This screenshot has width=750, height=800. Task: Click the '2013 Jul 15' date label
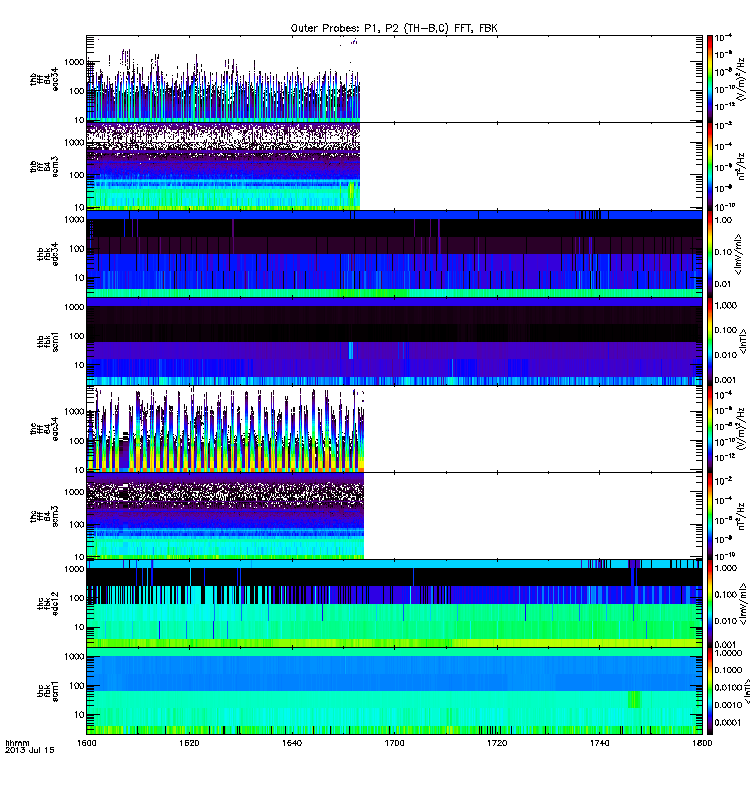(x=30, y=750)
